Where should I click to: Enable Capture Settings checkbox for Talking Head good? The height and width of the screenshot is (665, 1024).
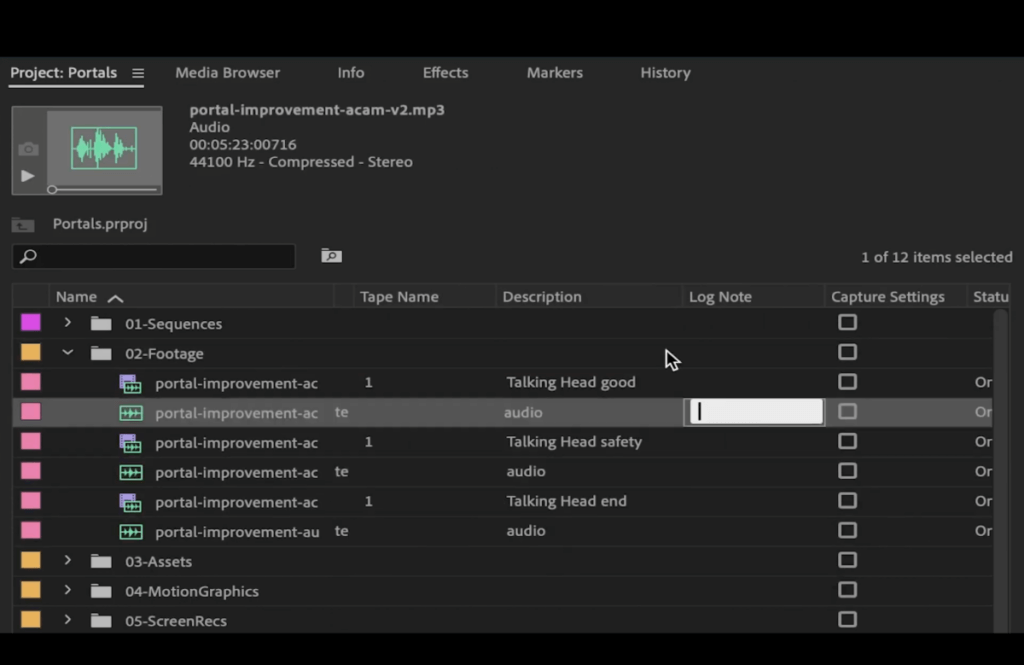click(x=848, y=382)
